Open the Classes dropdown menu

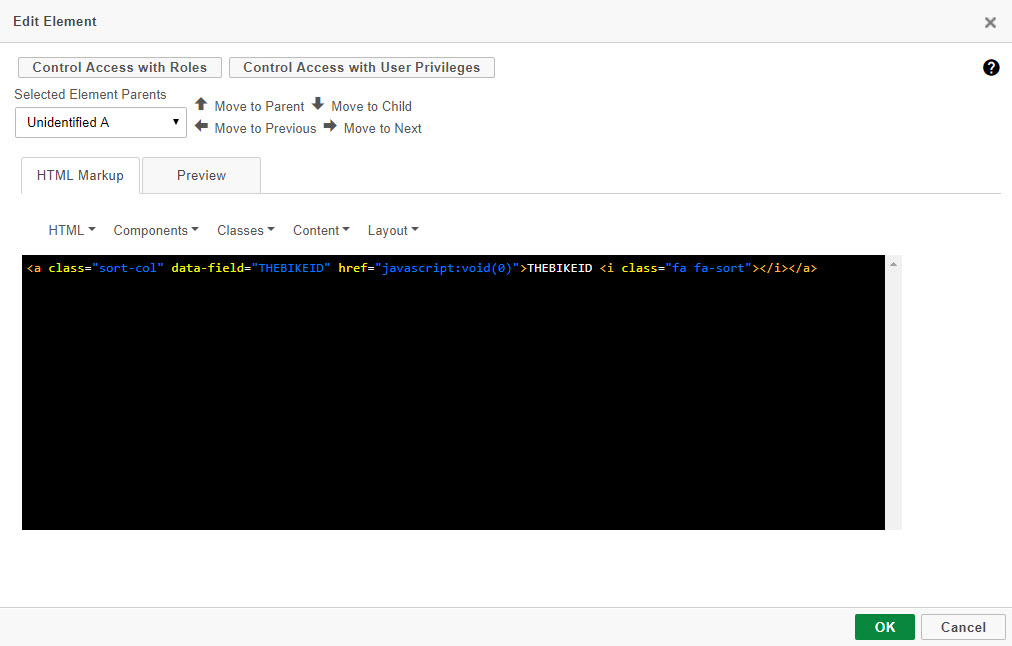[x=246, y=230]
